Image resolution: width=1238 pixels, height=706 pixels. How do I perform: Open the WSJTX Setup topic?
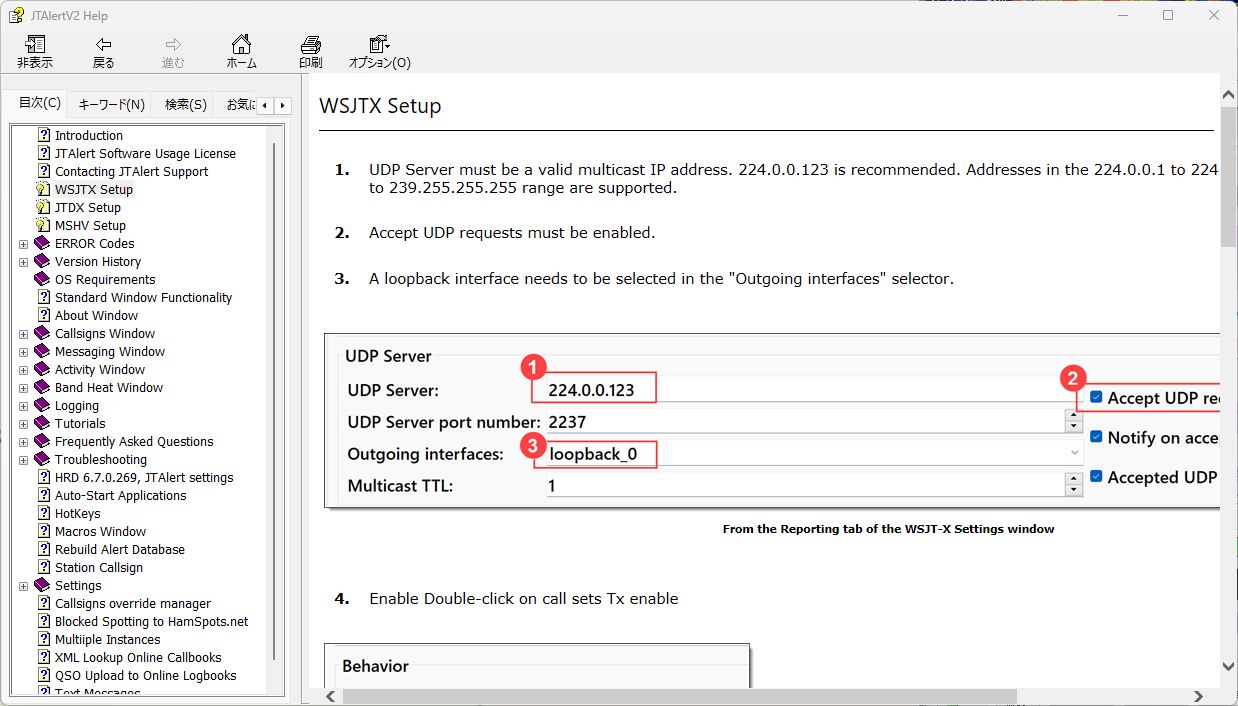[93, 189]
